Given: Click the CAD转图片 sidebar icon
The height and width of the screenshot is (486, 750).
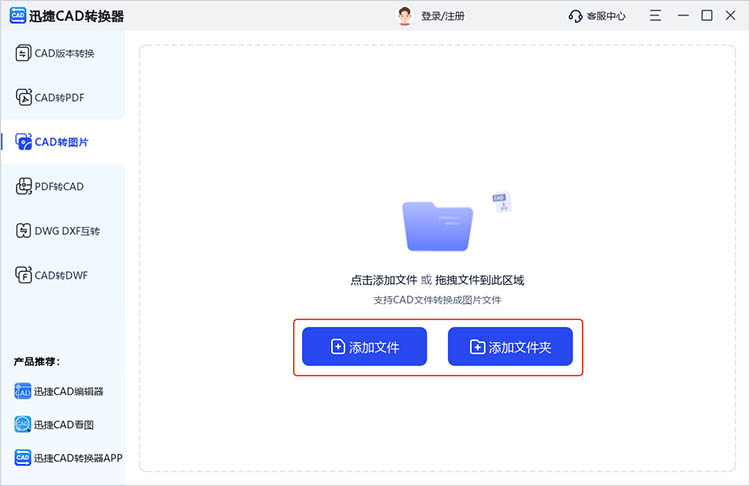Looking at the screenshot, I should pyautogui.click(x=23, y=142).
